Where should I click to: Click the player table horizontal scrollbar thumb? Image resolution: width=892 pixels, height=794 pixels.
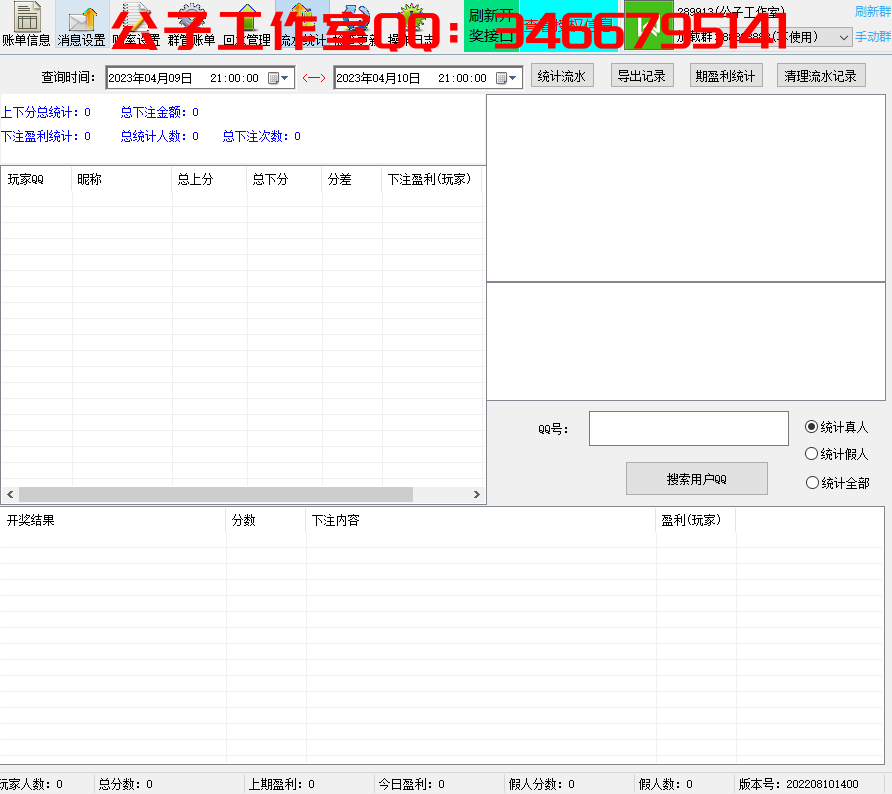coord(216,494)
